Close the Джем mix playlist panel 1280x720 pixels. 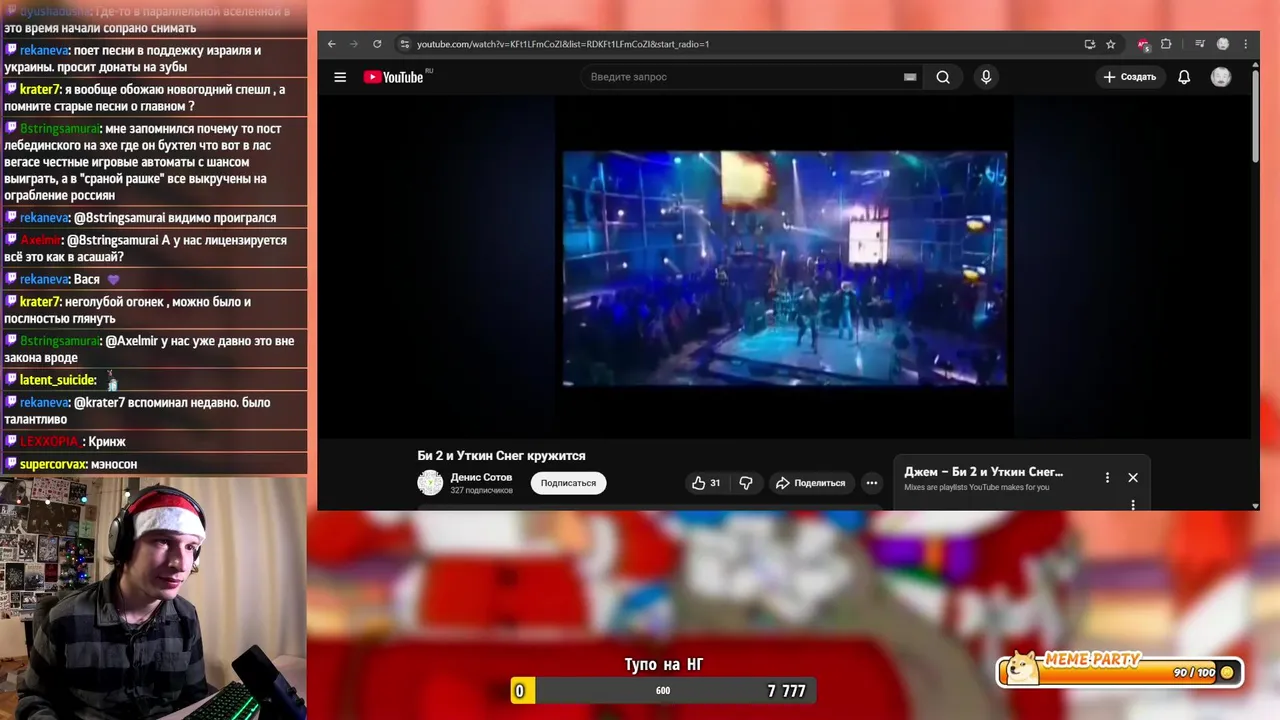tap(1133, 478)
